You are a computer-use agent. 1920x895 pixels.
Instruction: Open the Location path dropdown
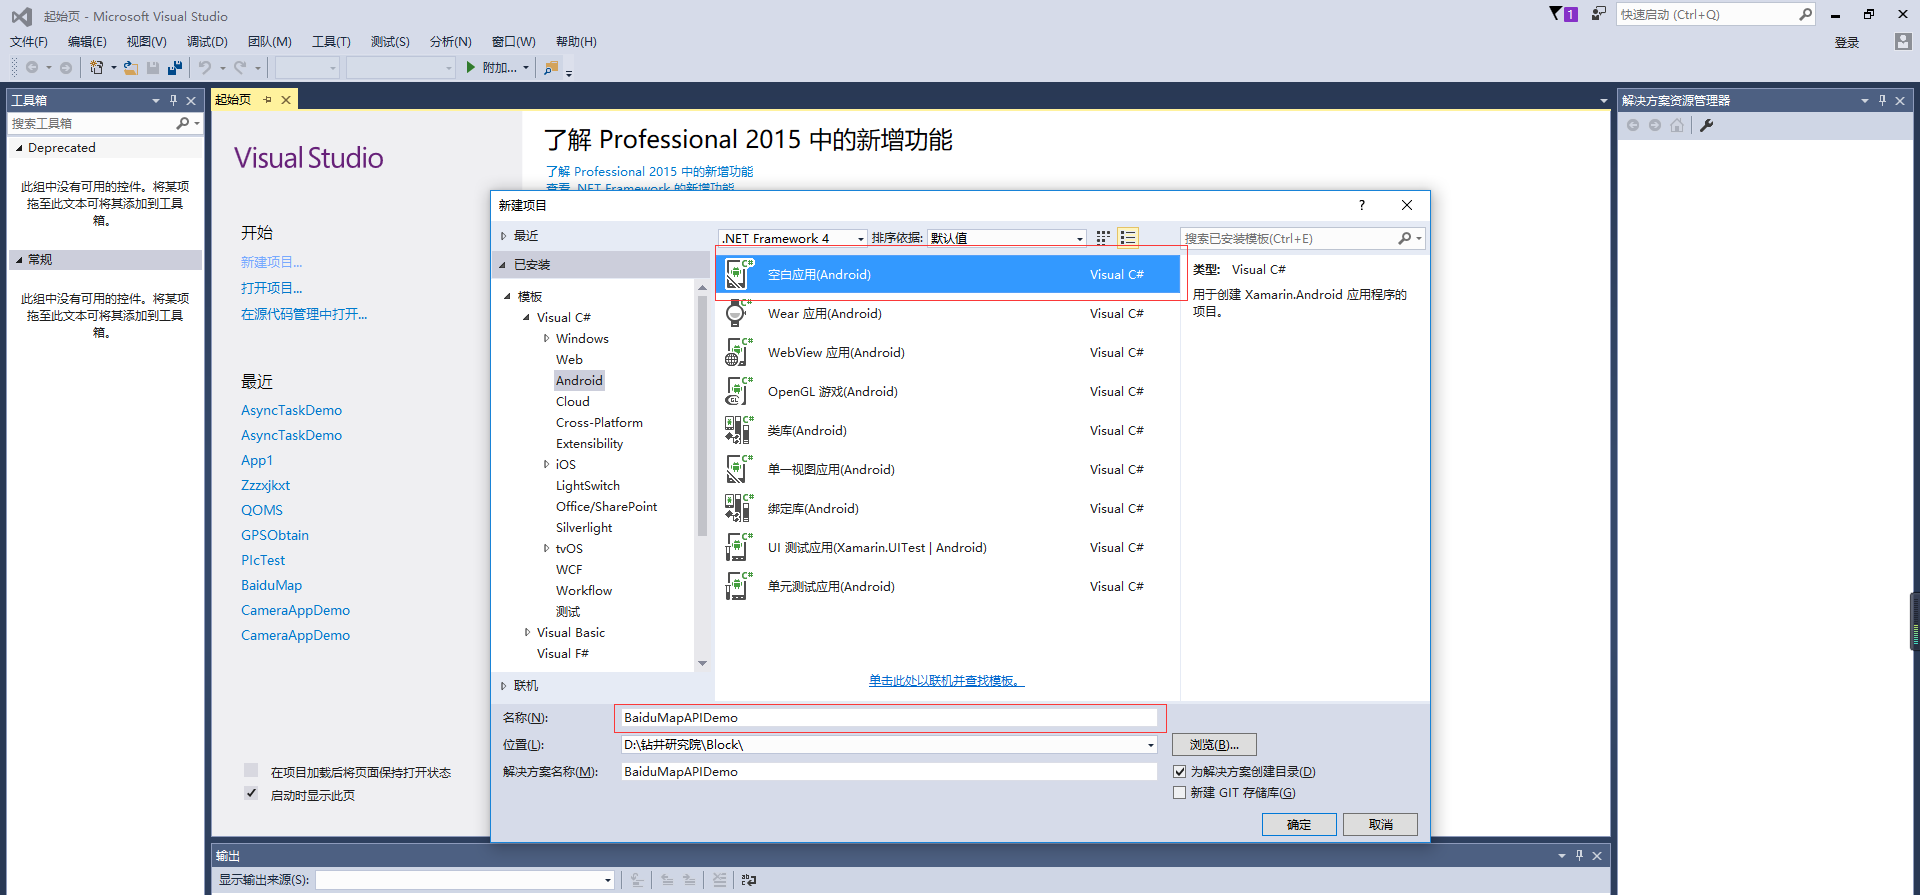click(x=1151, y=744)
